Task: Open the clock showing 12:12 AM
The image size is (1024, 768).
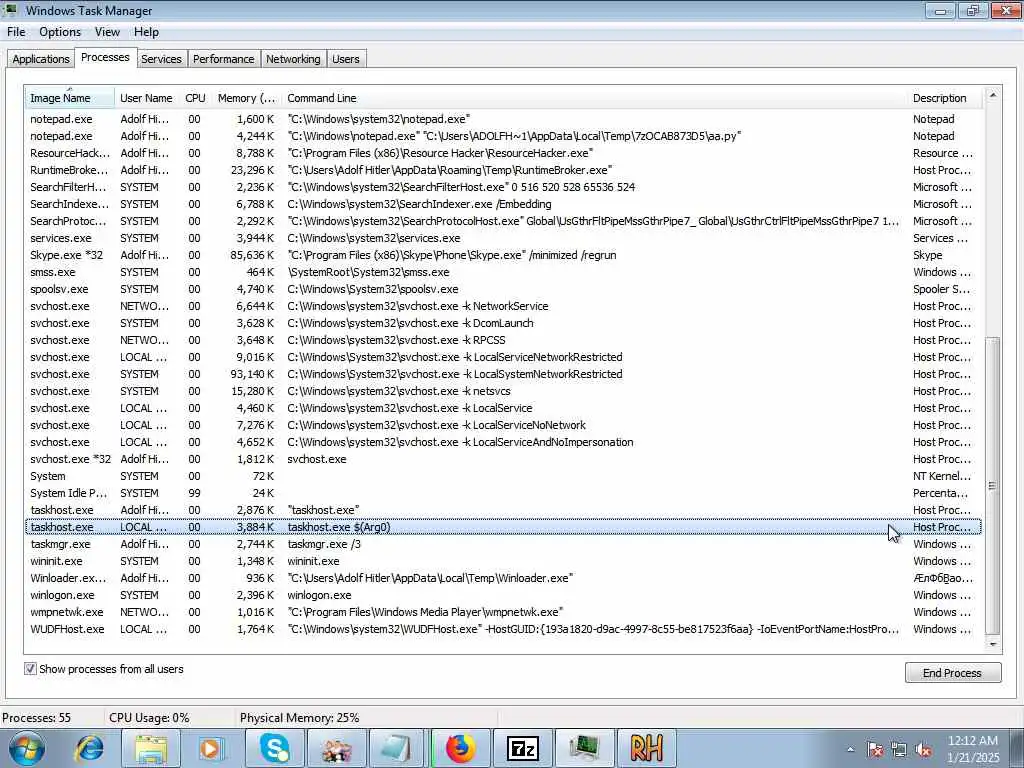Action: (x=973, y=749)
